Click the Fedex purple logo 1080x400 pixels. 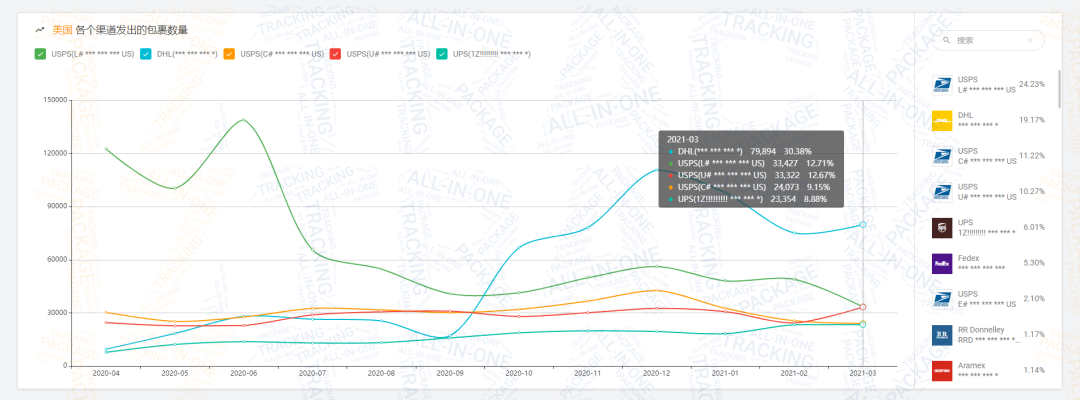pyautogui.click(x=941, y=264)
